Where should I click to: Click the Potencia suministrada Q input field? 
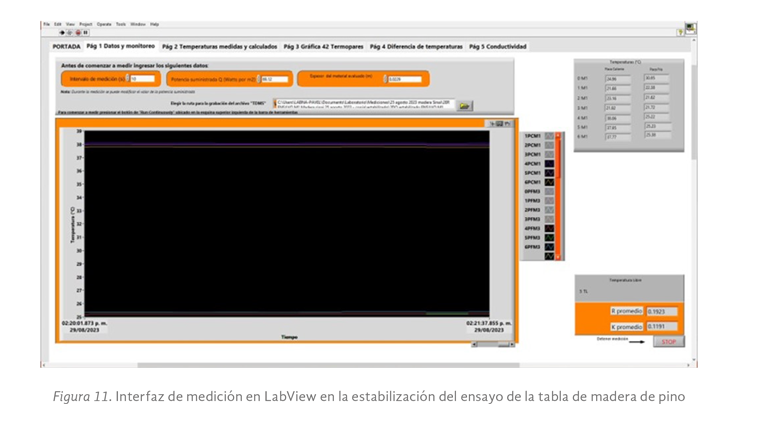coord(275,79)
